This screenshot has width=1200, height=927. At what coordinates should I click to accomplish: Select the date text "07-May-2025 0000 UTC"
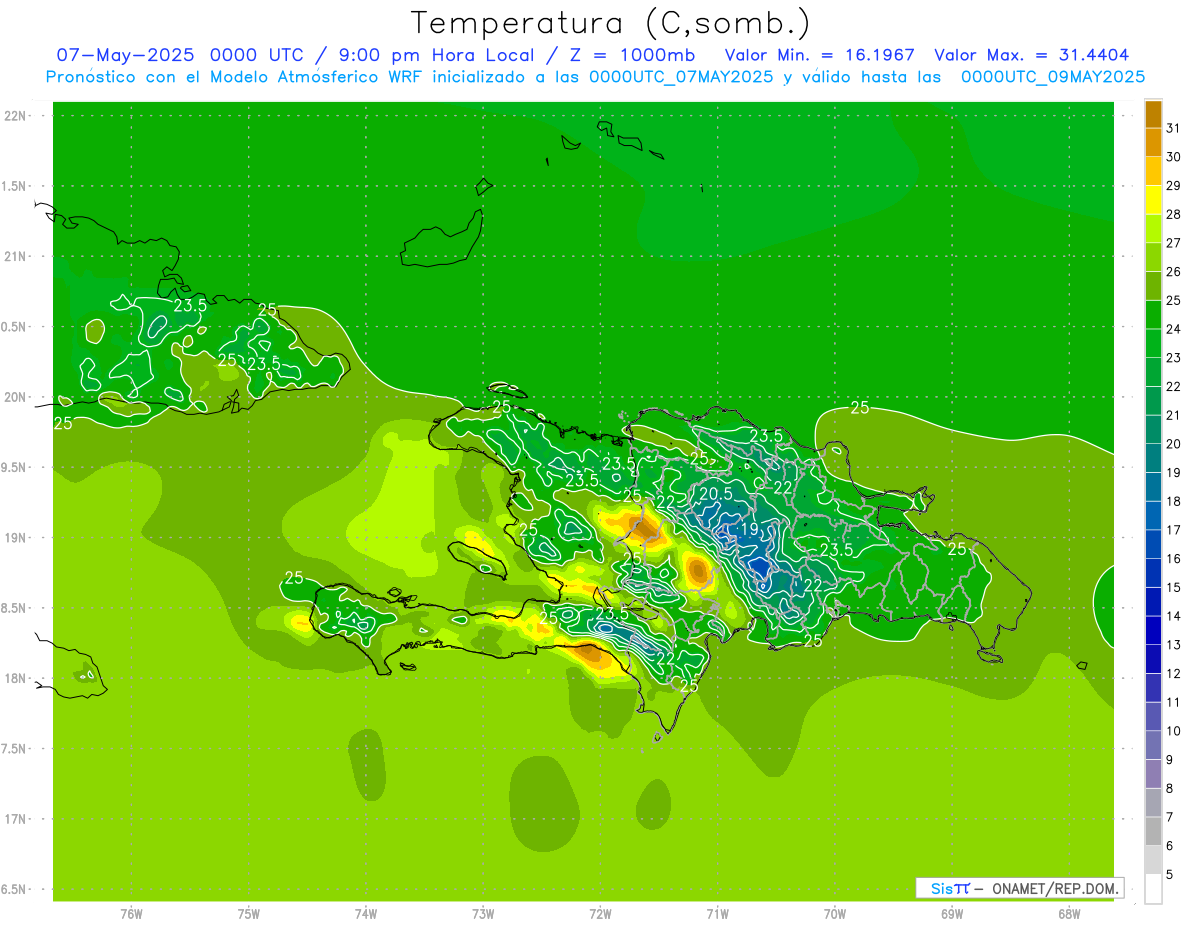177,55
